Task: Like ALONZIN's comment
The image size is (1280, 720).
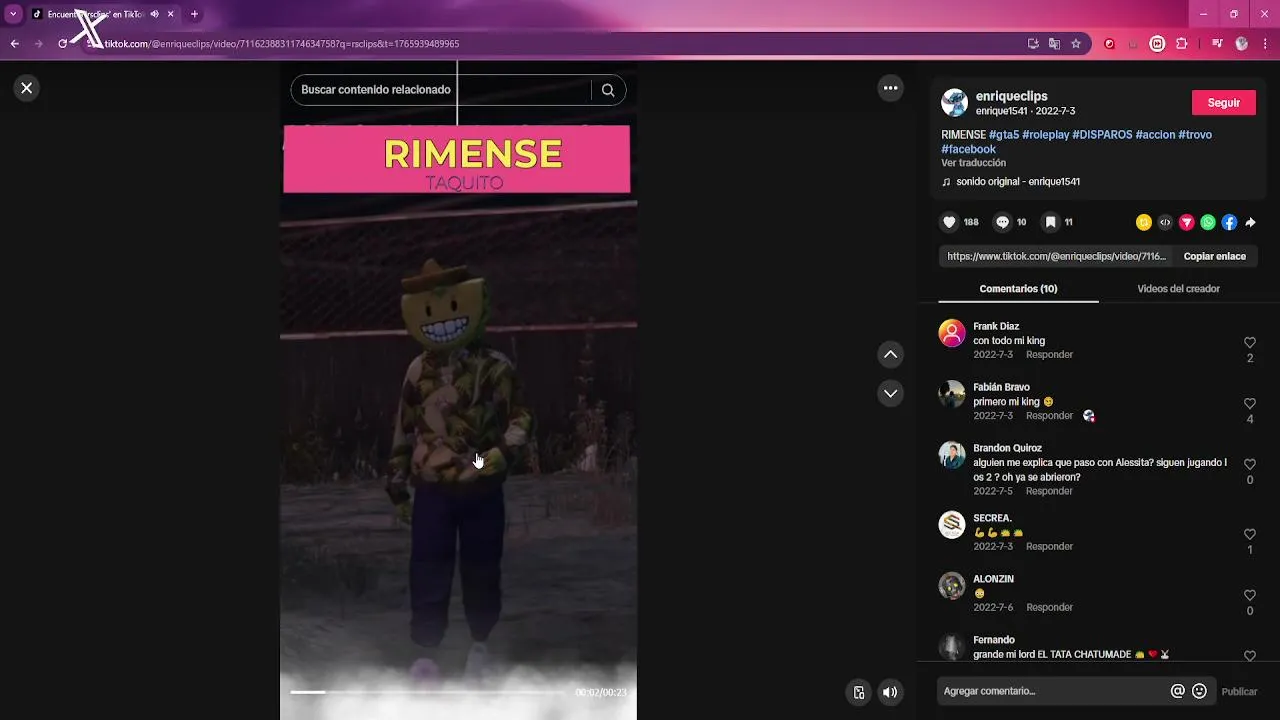Action: click(x=1250, y=596)
